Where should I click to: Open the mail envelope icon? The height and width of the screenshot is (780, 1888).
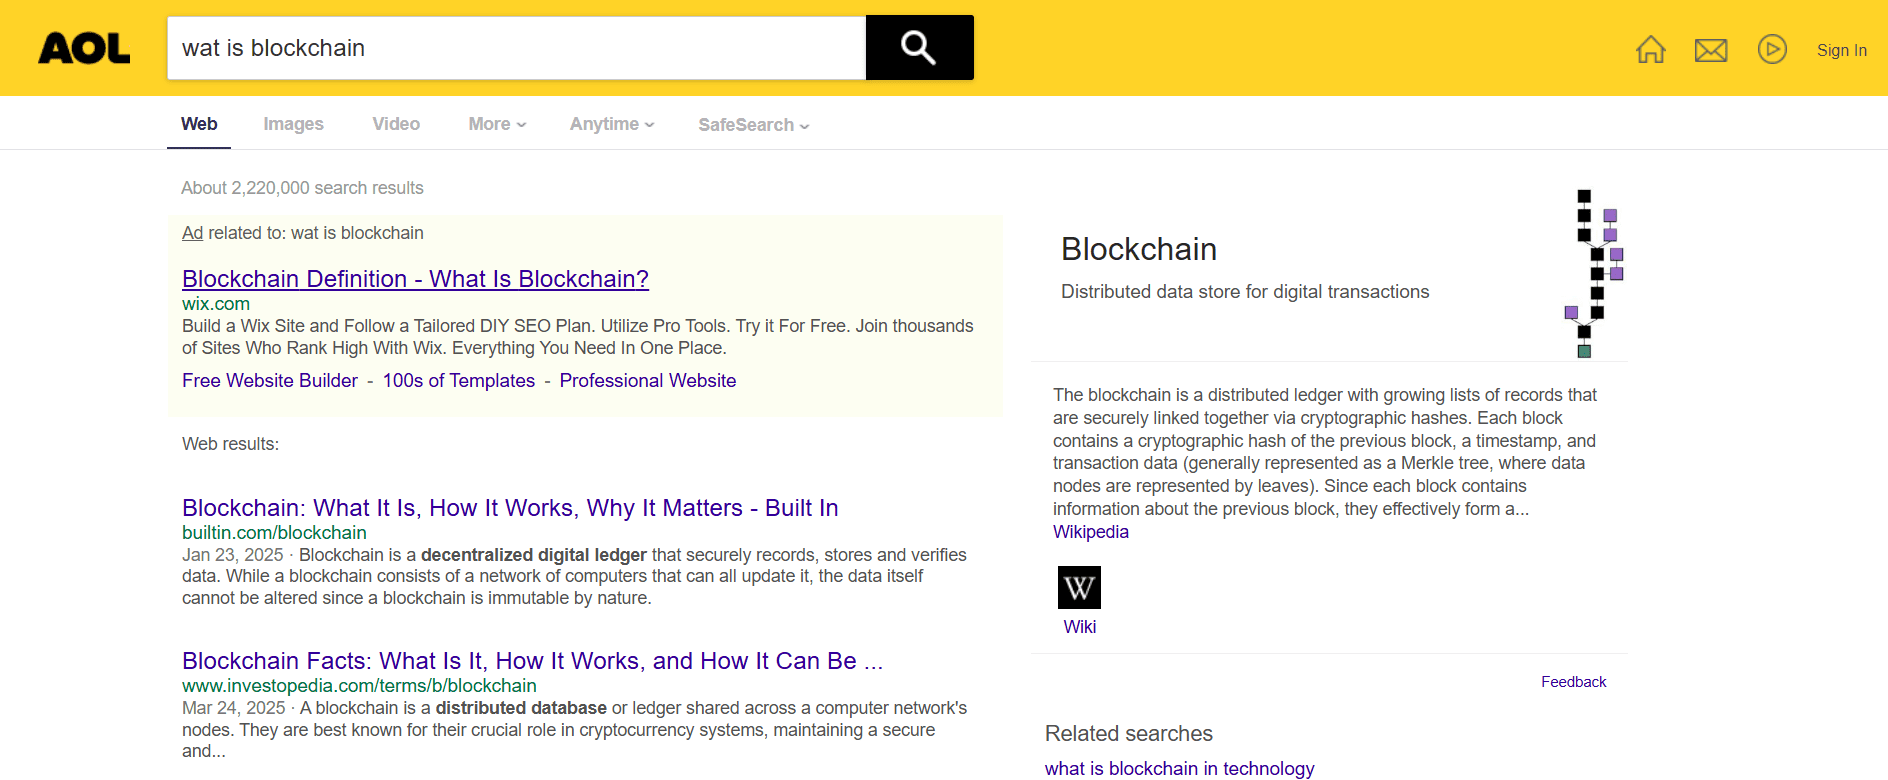pyautogui.click(x=1711, y=50)
